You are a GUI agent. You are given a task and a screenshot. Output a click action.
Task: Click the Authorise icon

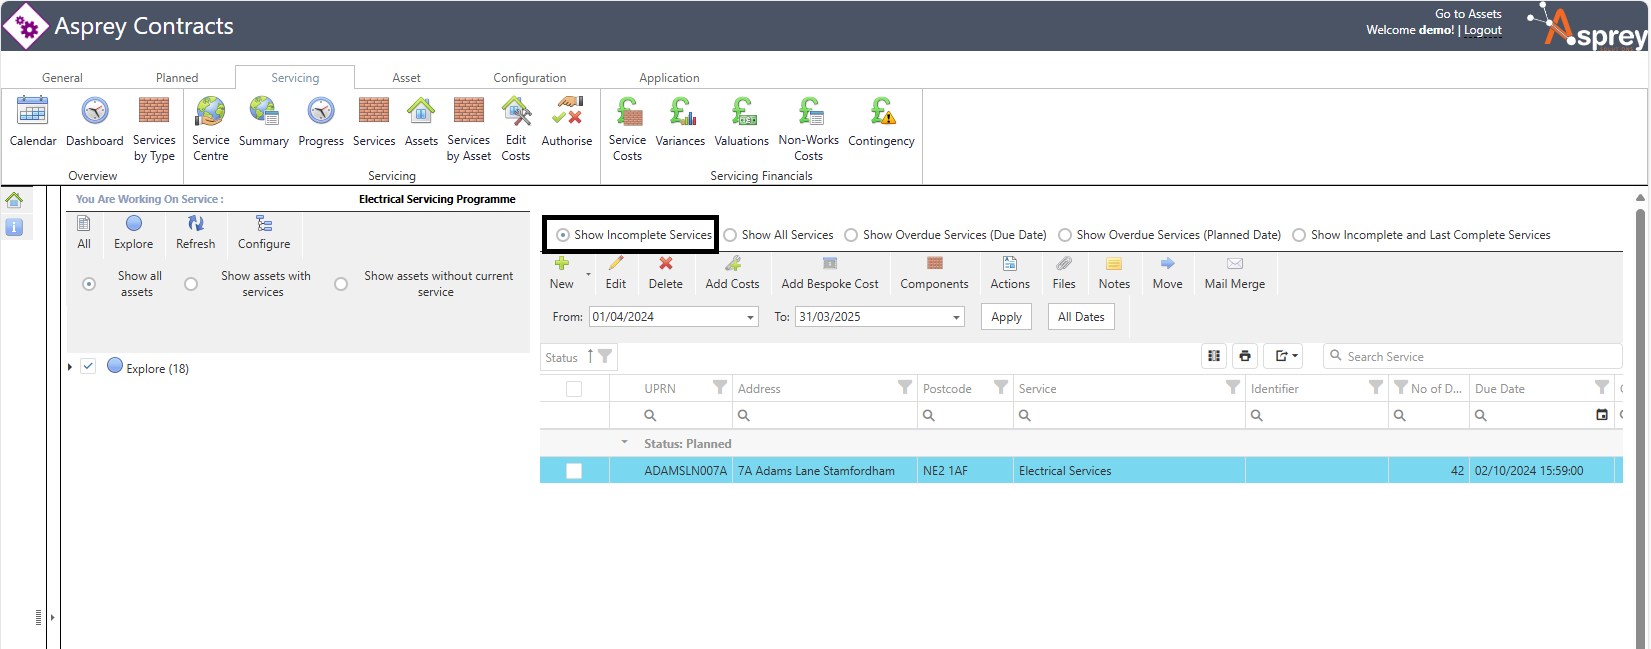(x=567, y=122)
